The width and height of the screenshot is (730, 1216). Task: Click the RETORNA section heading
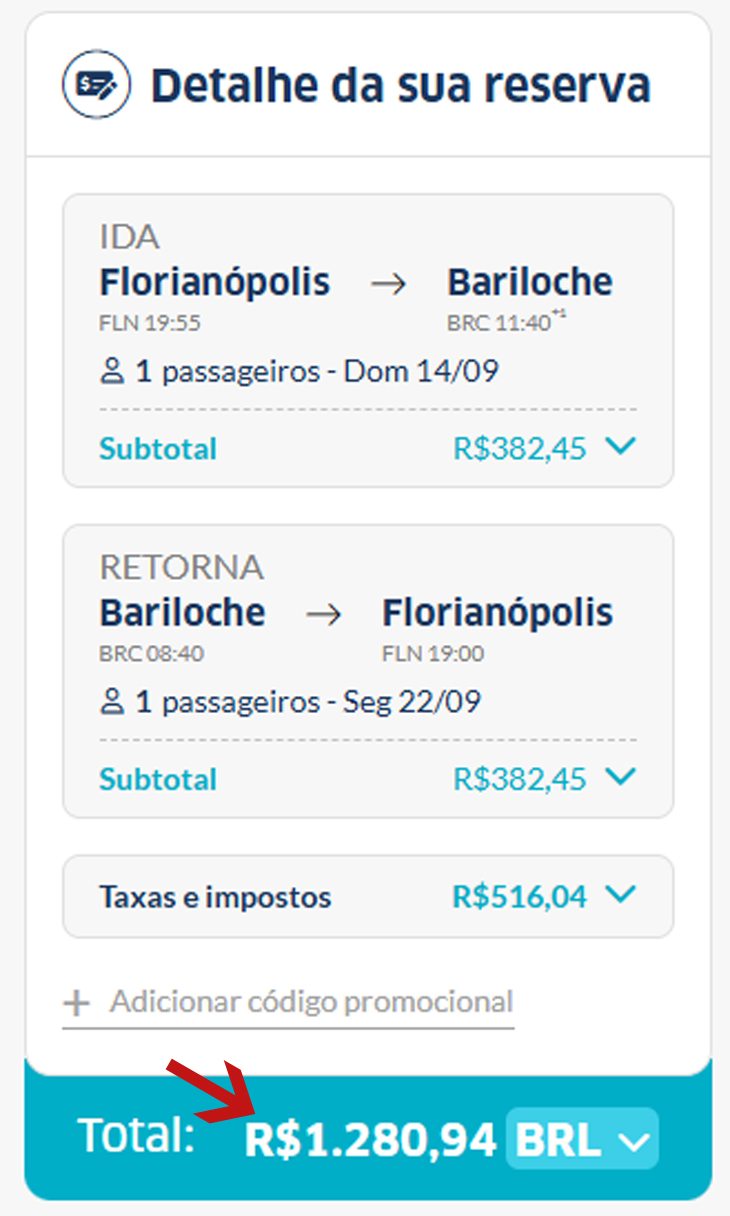pos(181,567)
